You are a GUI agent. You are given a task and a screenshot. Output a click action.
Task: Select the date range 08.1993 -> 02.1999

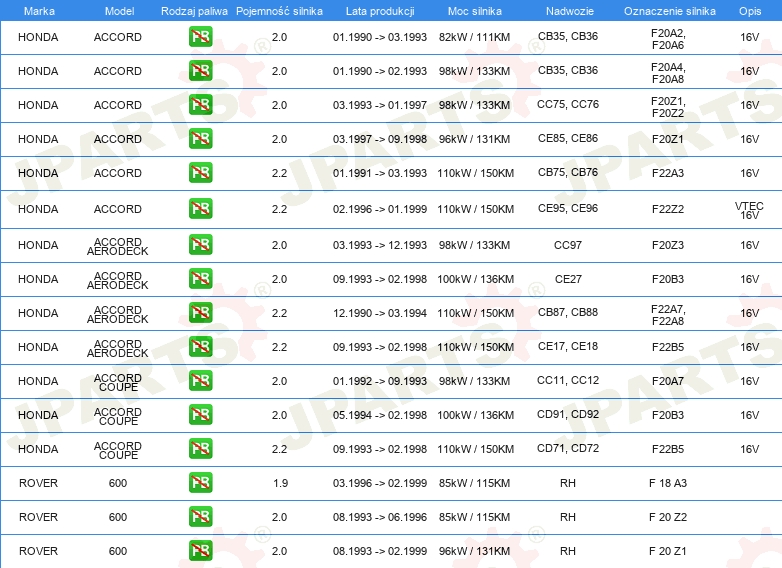click(x=380, y=551)
